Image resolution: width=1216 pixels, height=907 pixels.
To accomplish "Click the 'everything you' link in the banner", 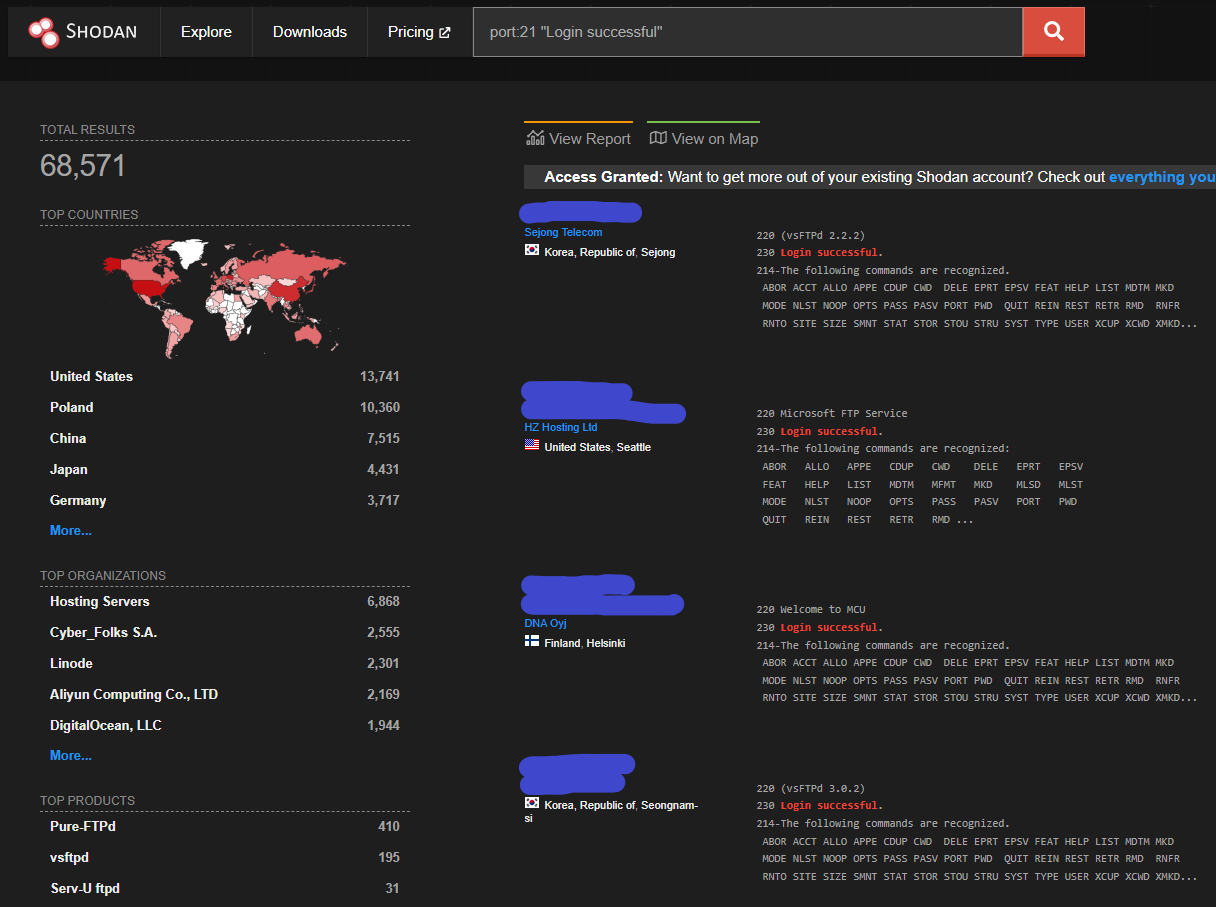I will 1162,177.
